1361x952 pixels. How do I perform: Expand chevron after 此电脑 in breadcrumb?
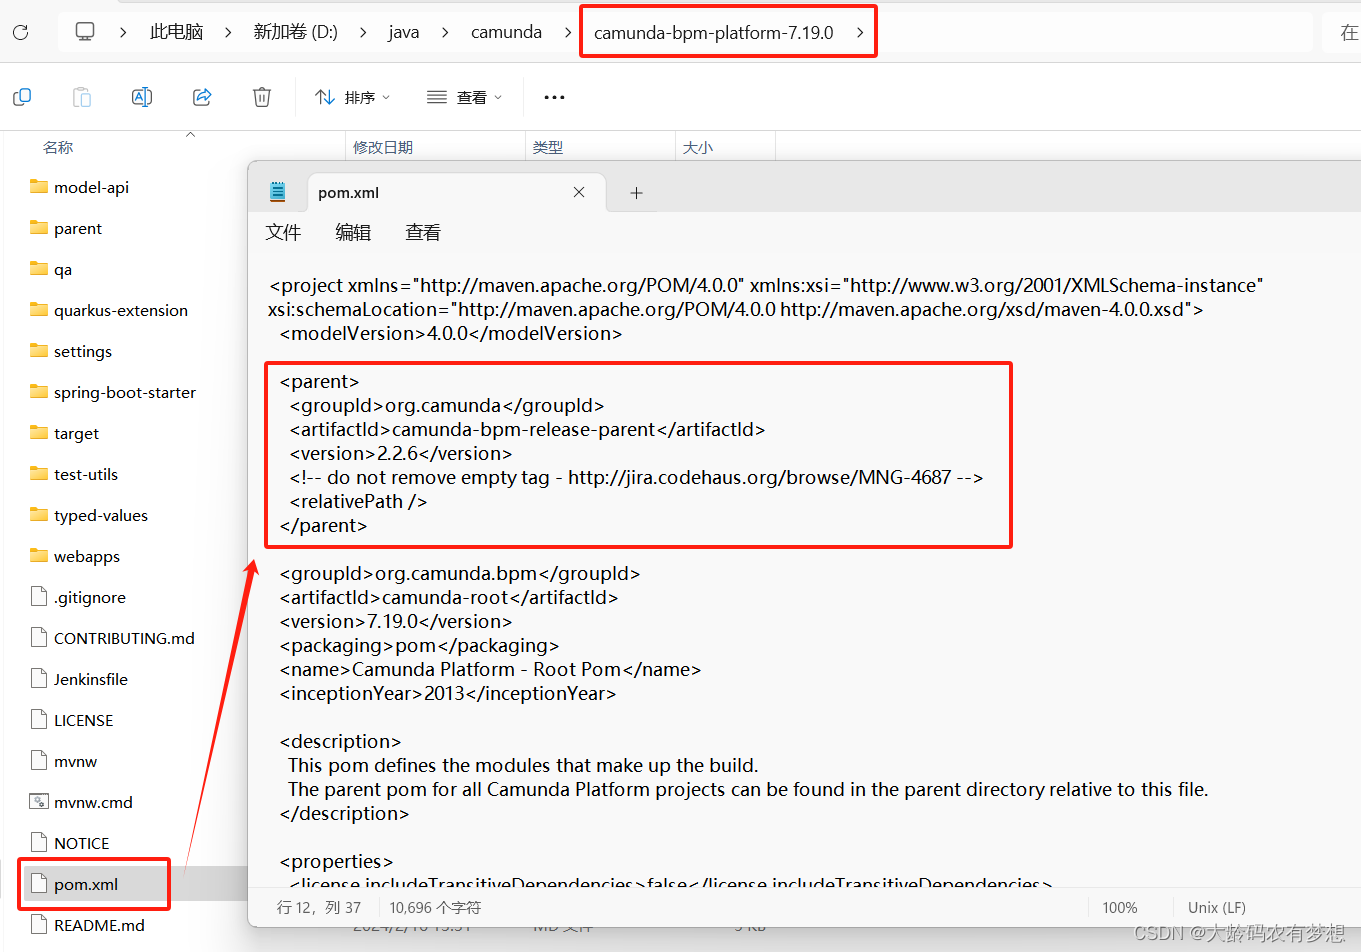click(228, 32)
